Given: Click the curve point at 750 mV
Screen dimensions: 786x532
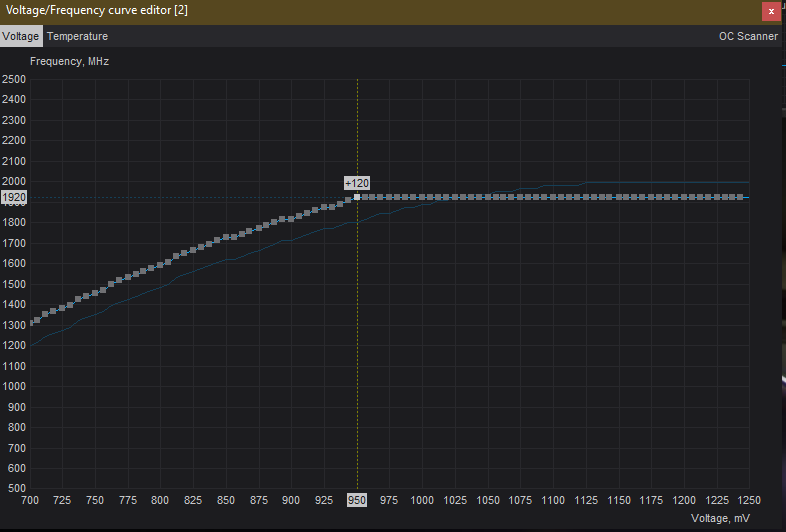Looking at the screenshot, I should [95, 293].
